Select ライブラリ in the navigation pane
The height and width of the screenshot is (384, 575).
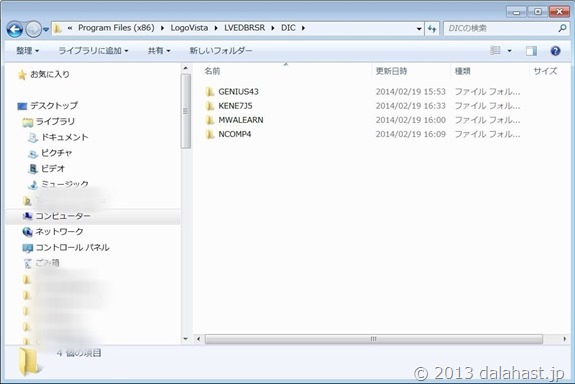(x=55, y=121)
